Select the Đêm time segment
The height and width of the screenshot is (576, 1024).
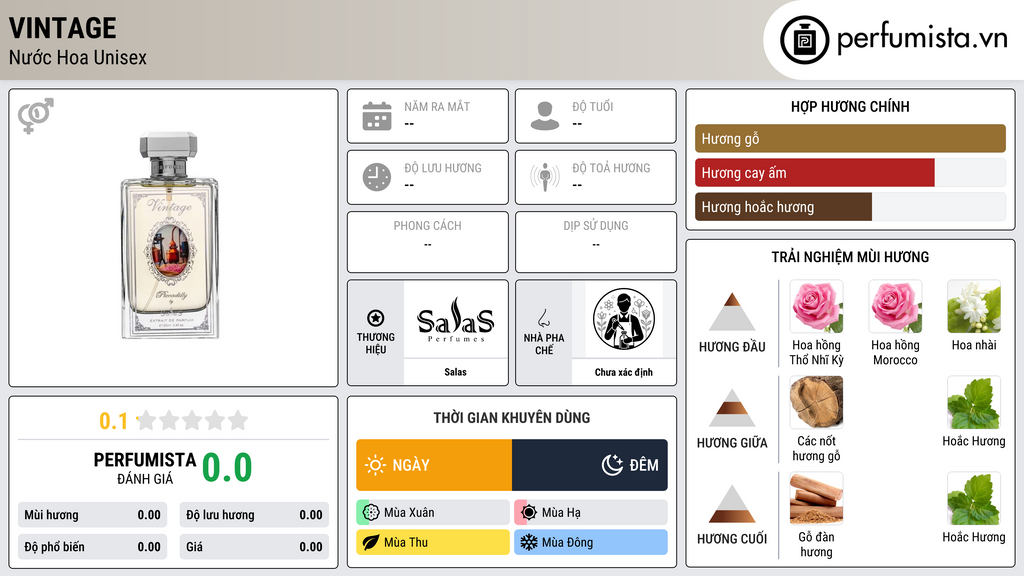(x=590, y=465)
